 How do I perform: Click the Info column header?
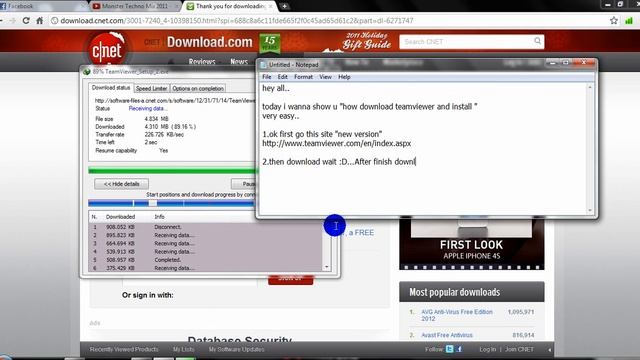(159, 217)
